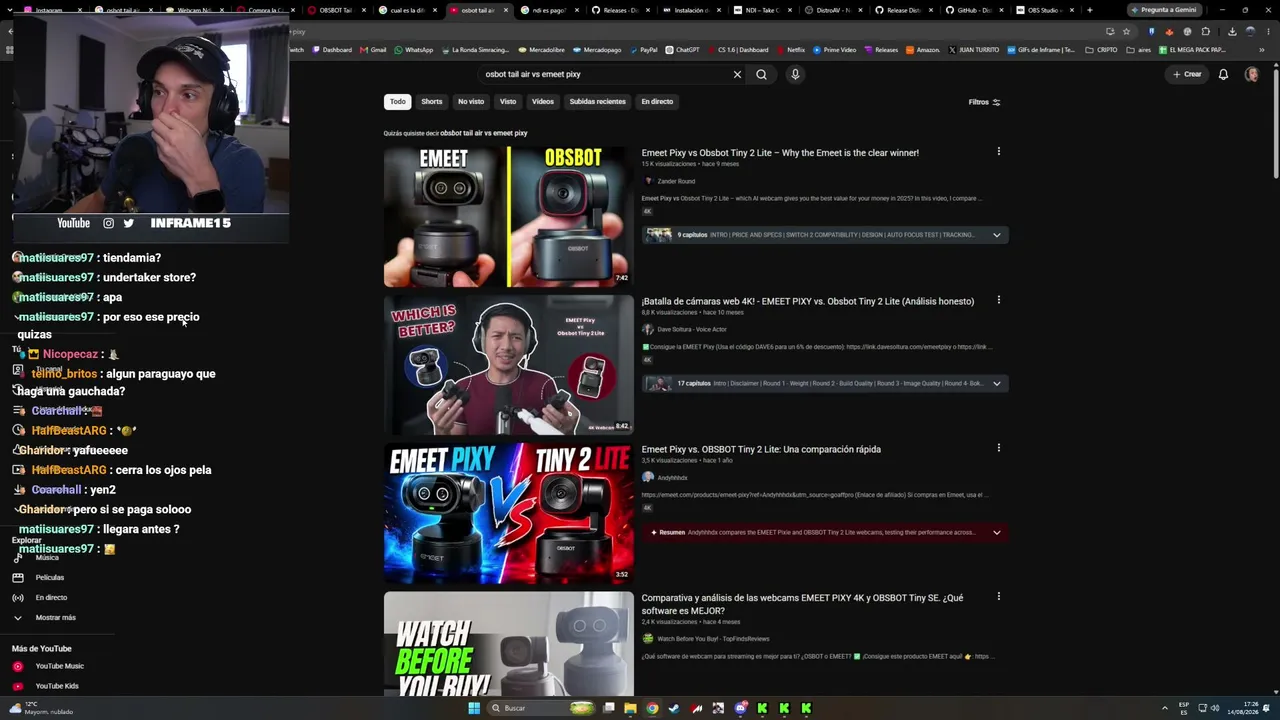
Task: Start voice search with the microphone icon
Action: click(795, 74)
